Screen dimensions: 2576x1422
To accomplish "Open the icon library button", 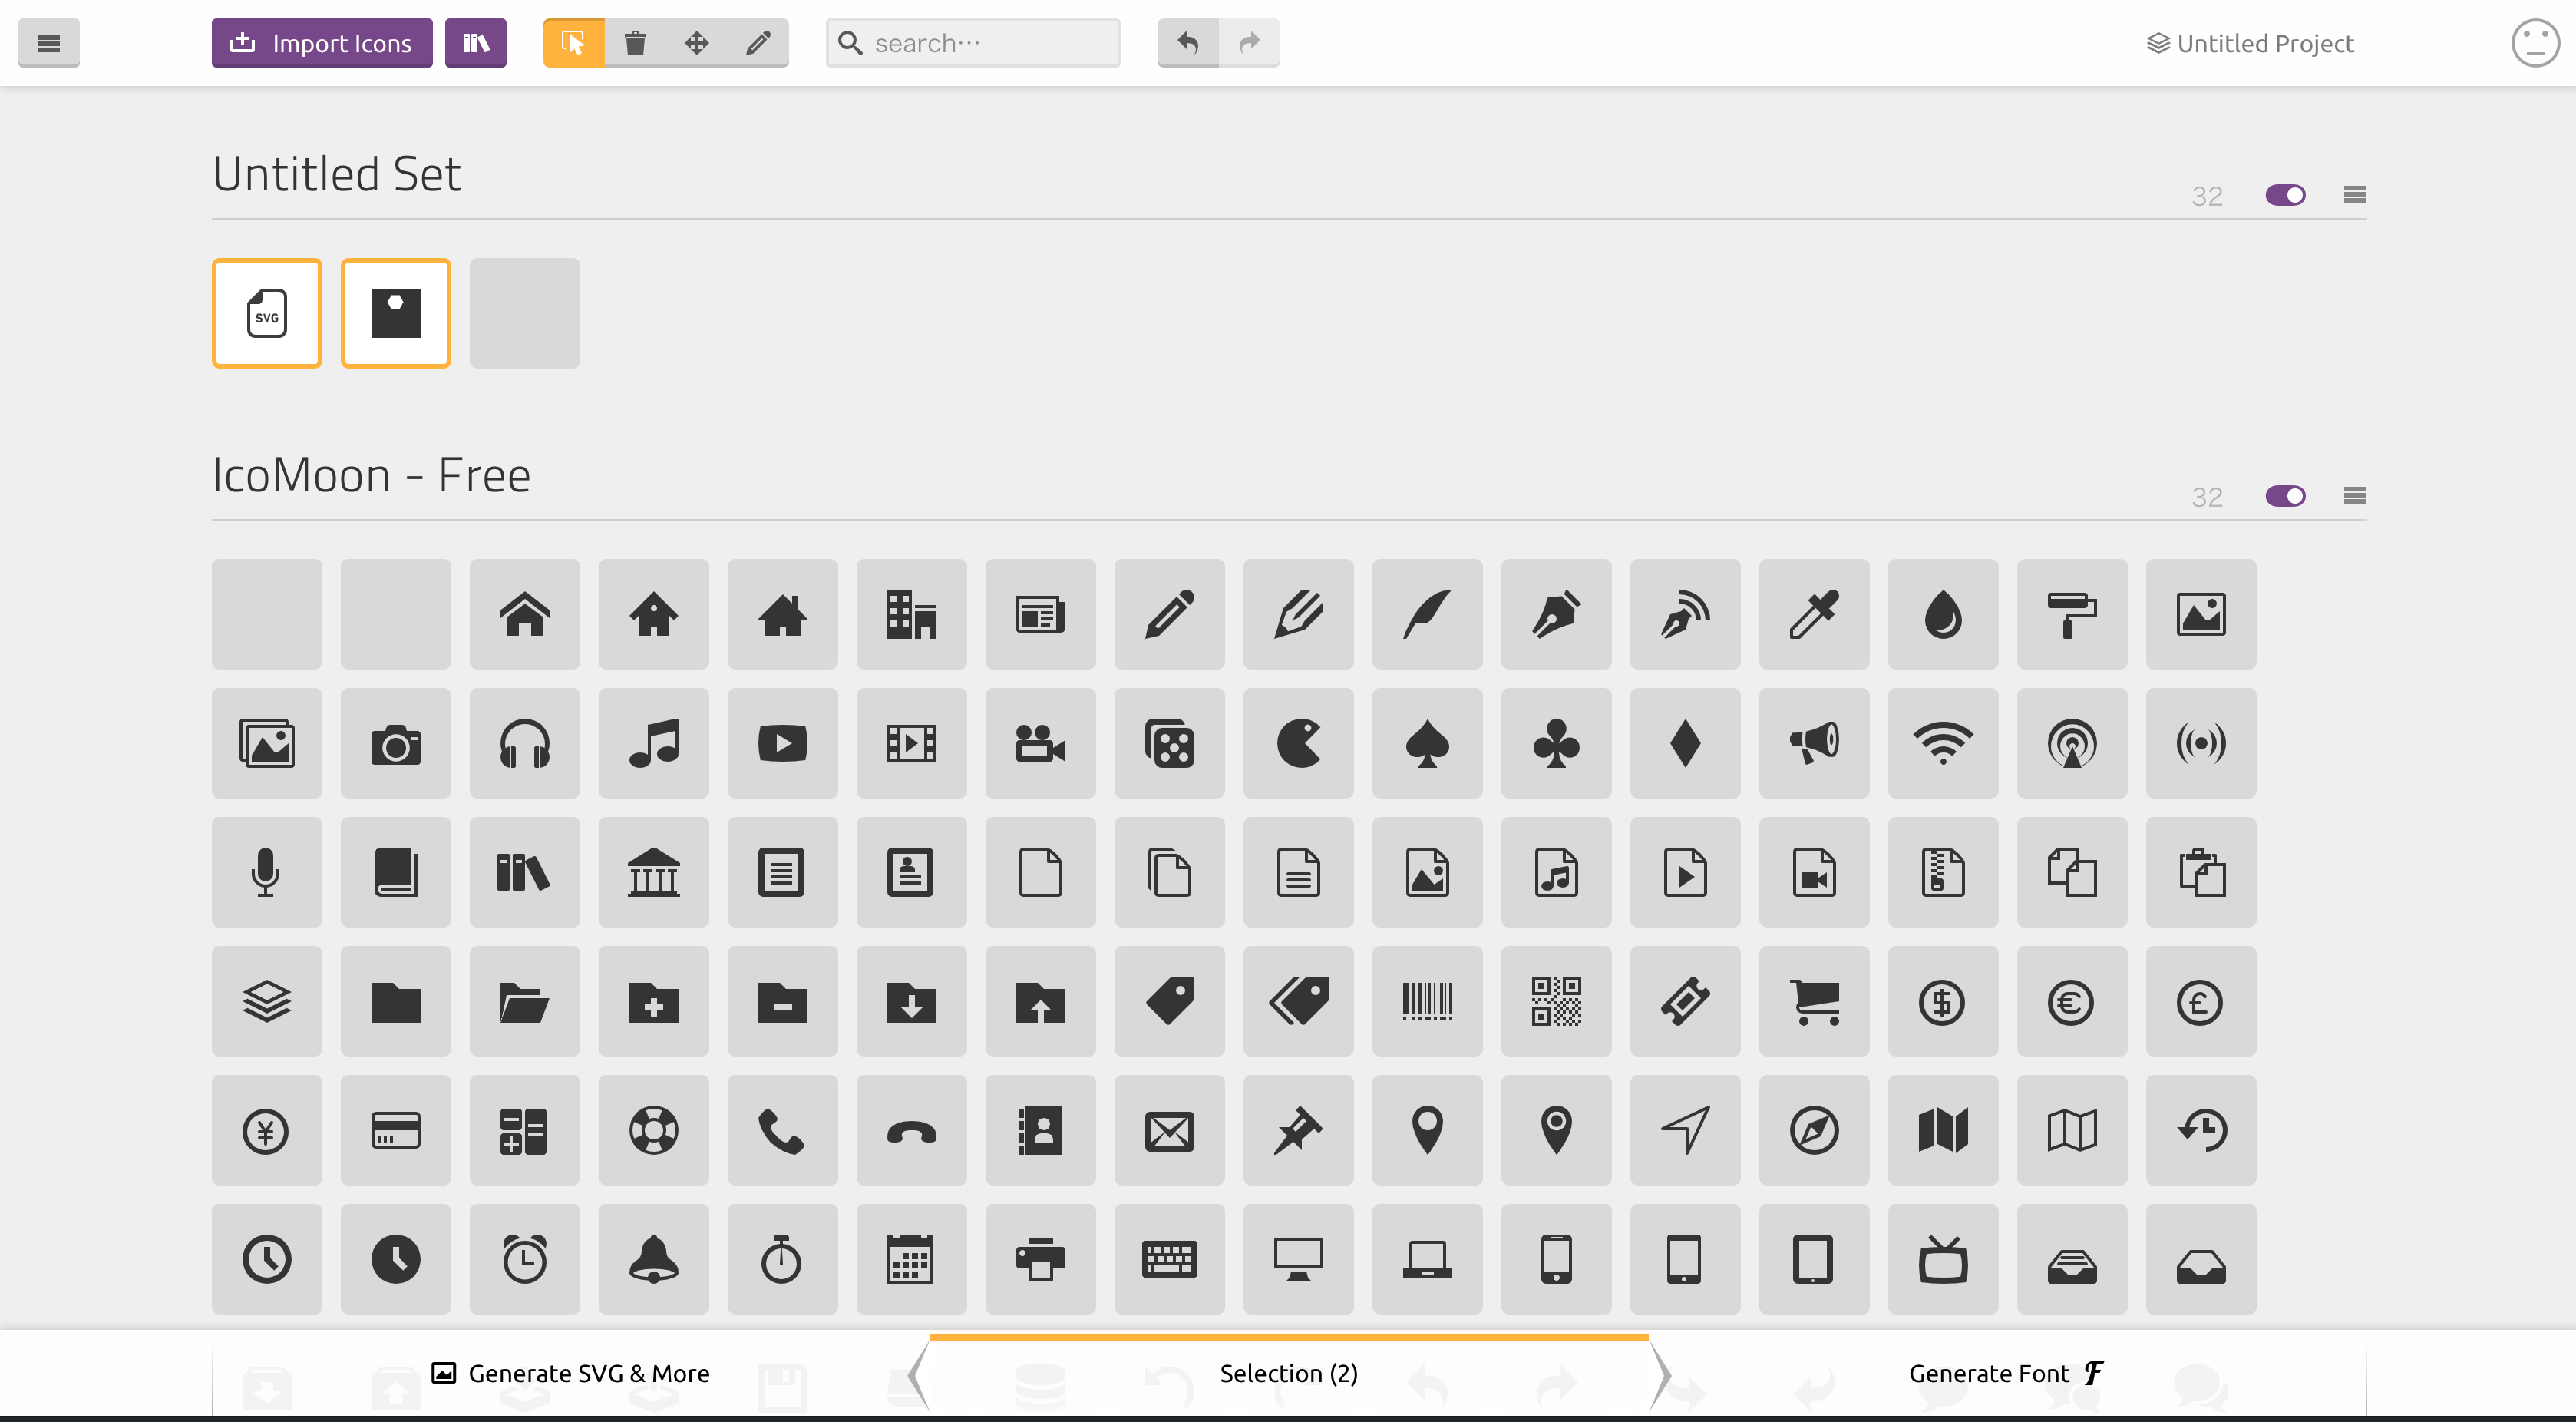I will [x=475, y=43].
